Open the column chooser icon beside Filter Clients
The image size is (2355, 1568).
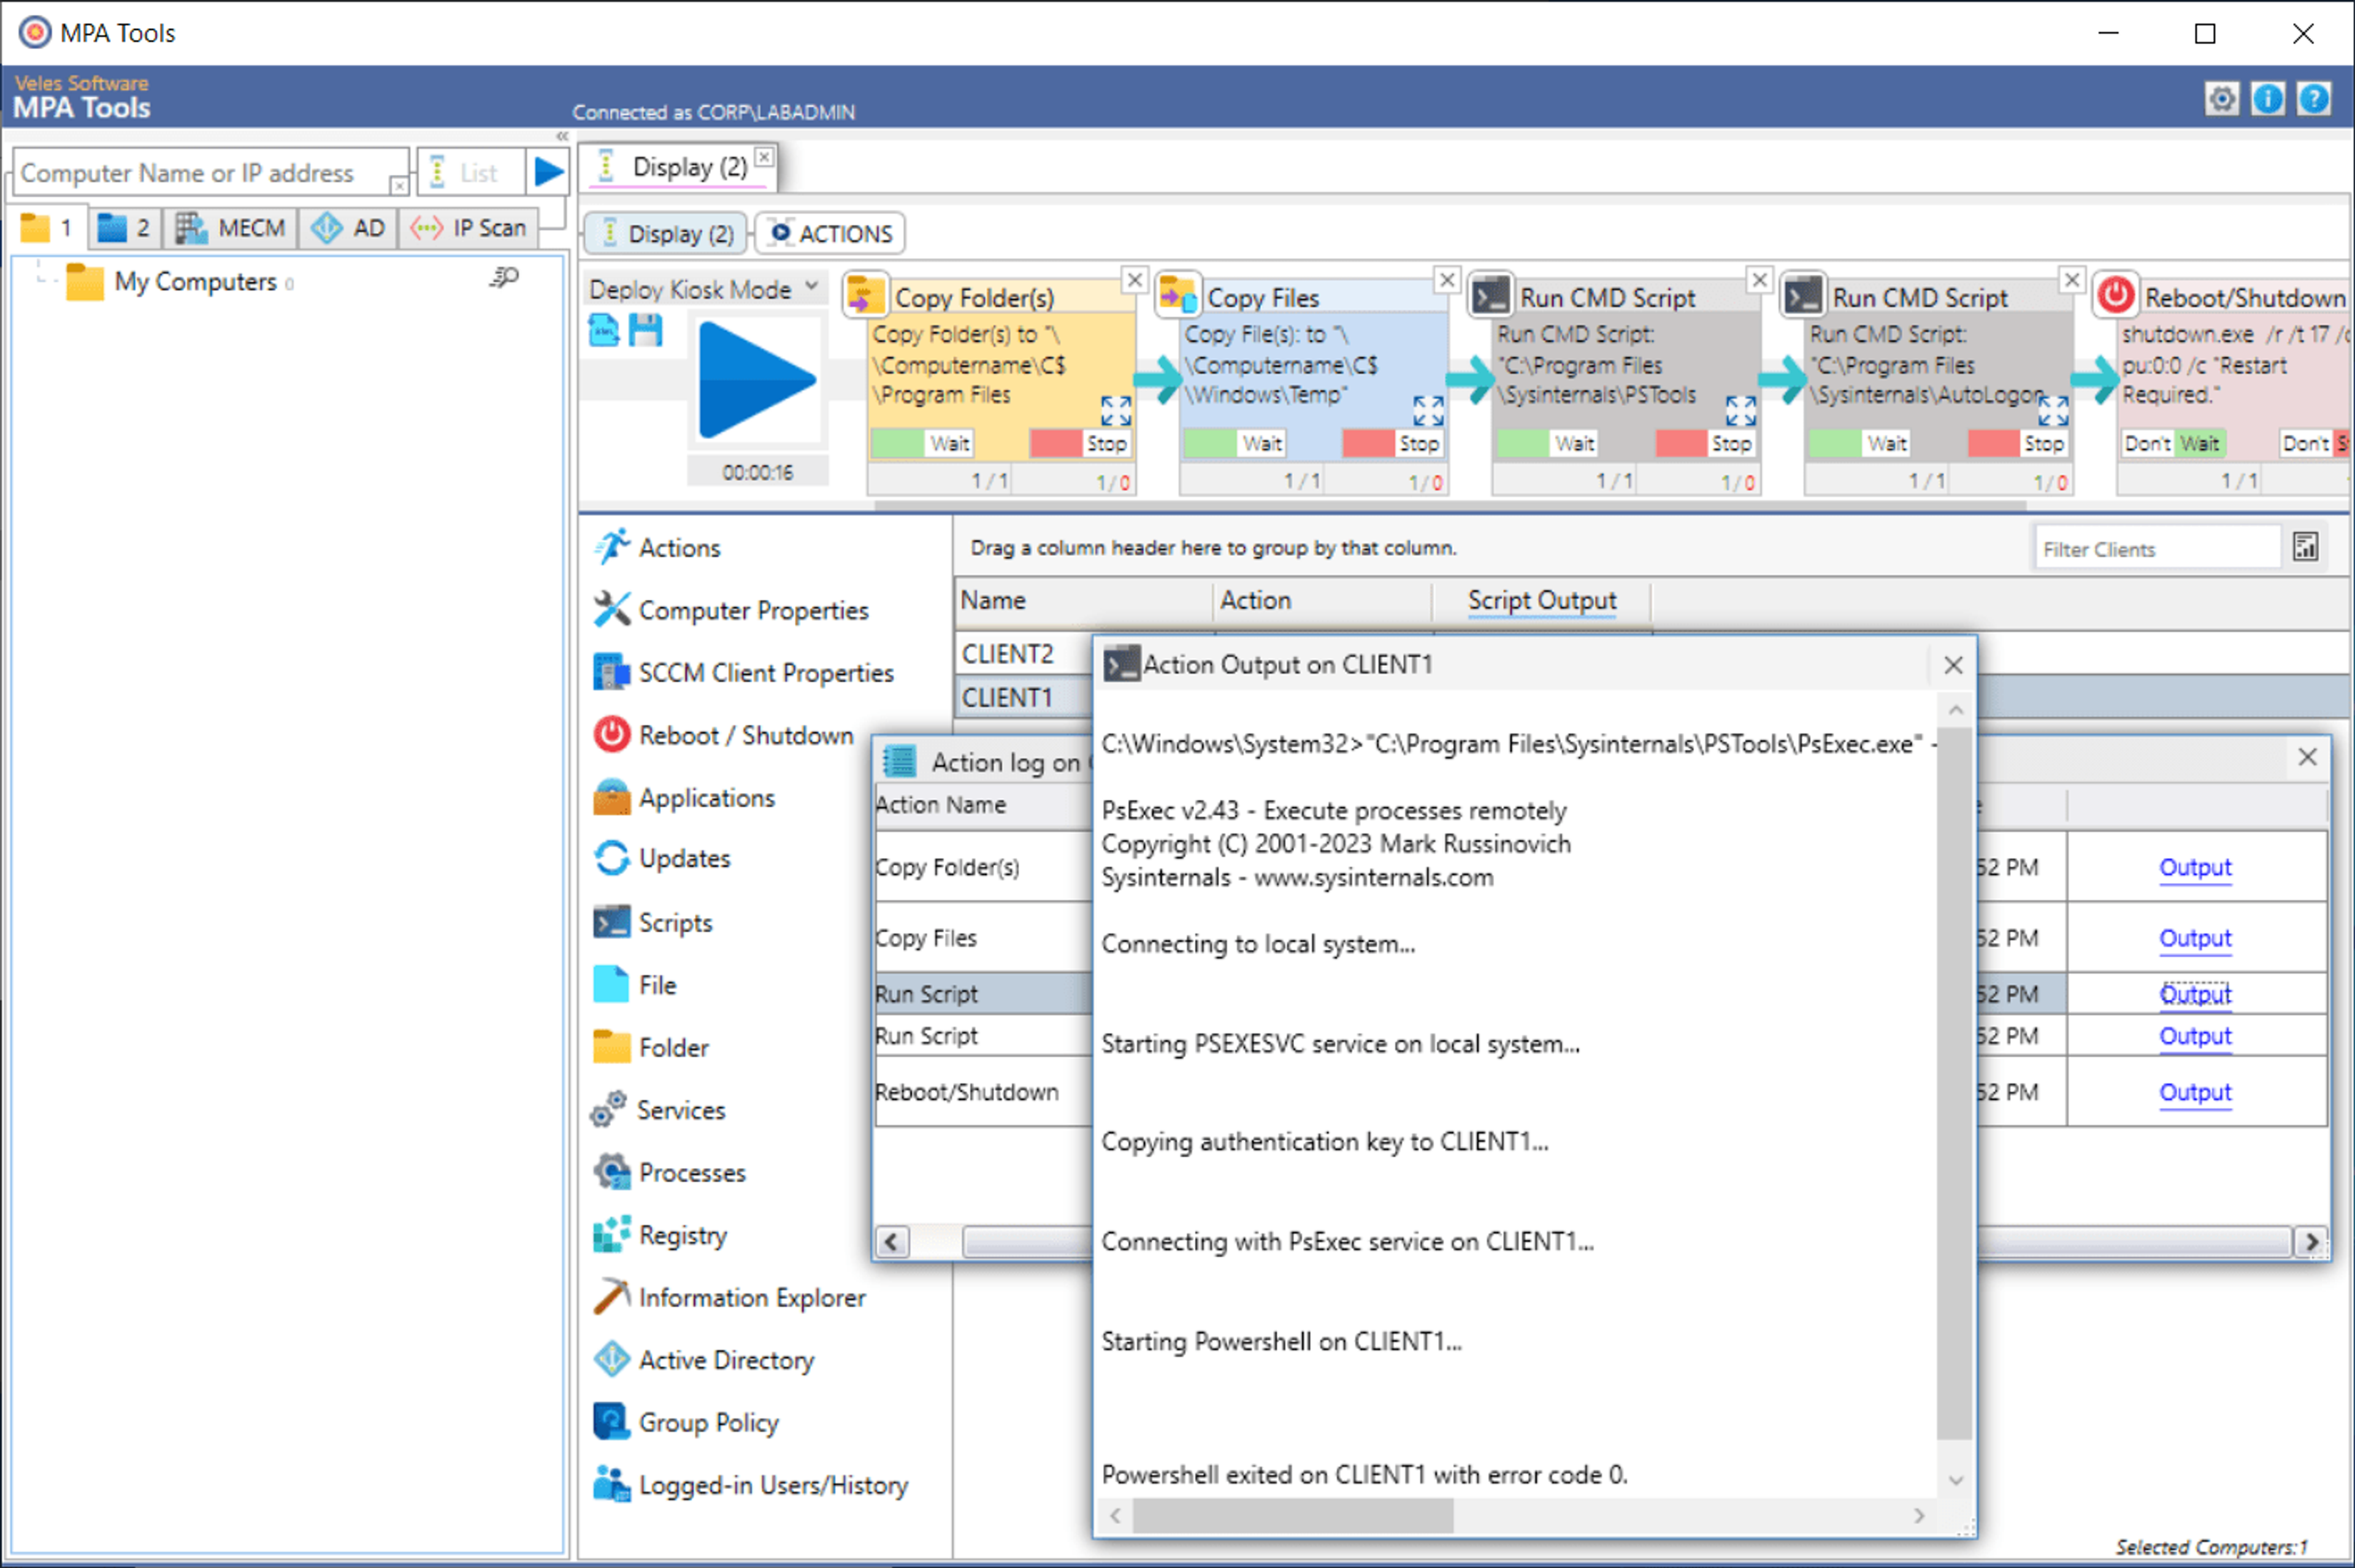click(2305, 547)
